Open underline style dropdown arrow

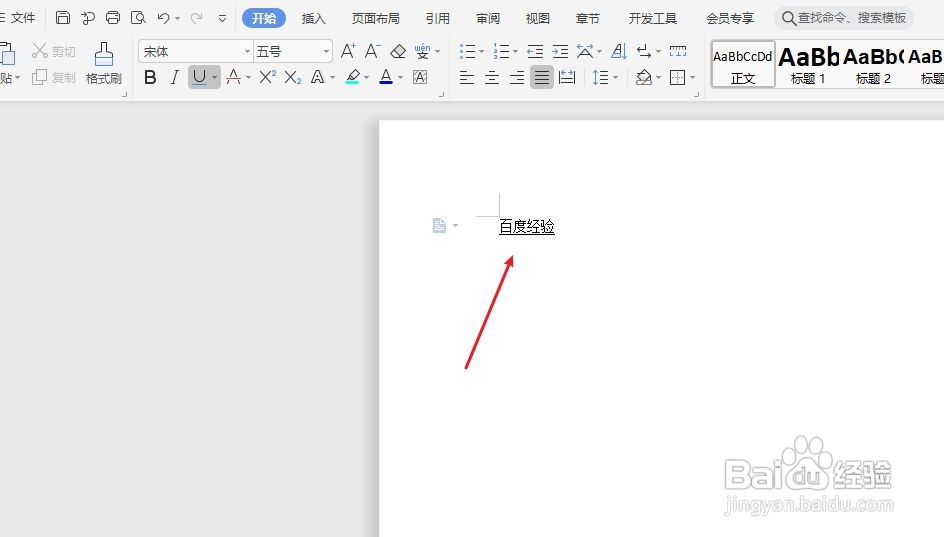215,78
